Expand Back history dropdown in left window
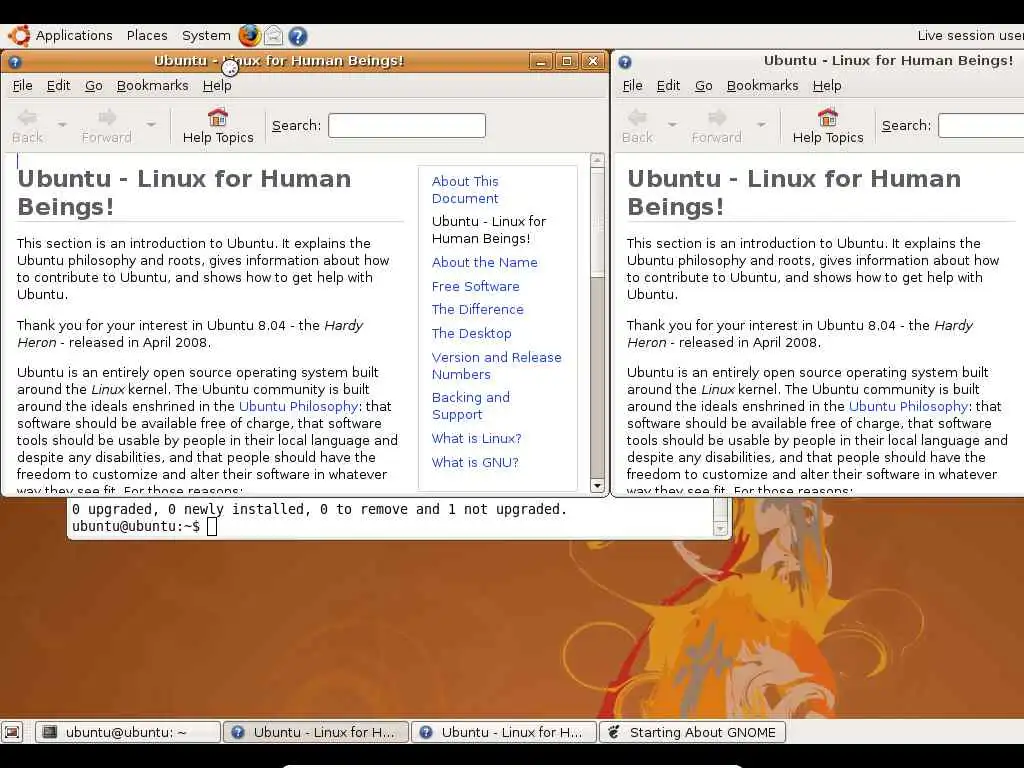The image size is (1024, 768). (x=63, y=124)
